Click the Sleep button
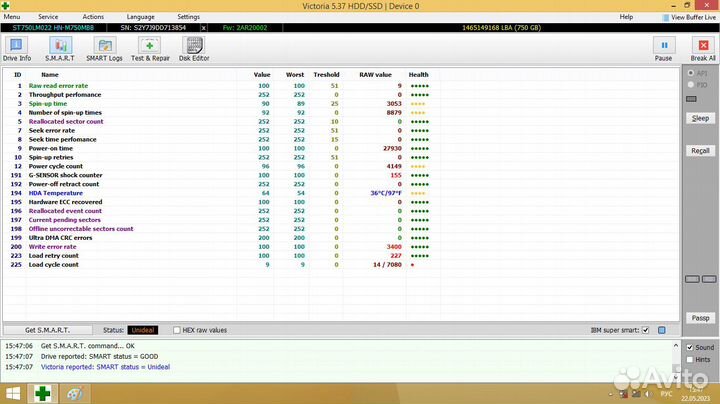The height and width of the screenshot is (404, 720). click(701, 118)
